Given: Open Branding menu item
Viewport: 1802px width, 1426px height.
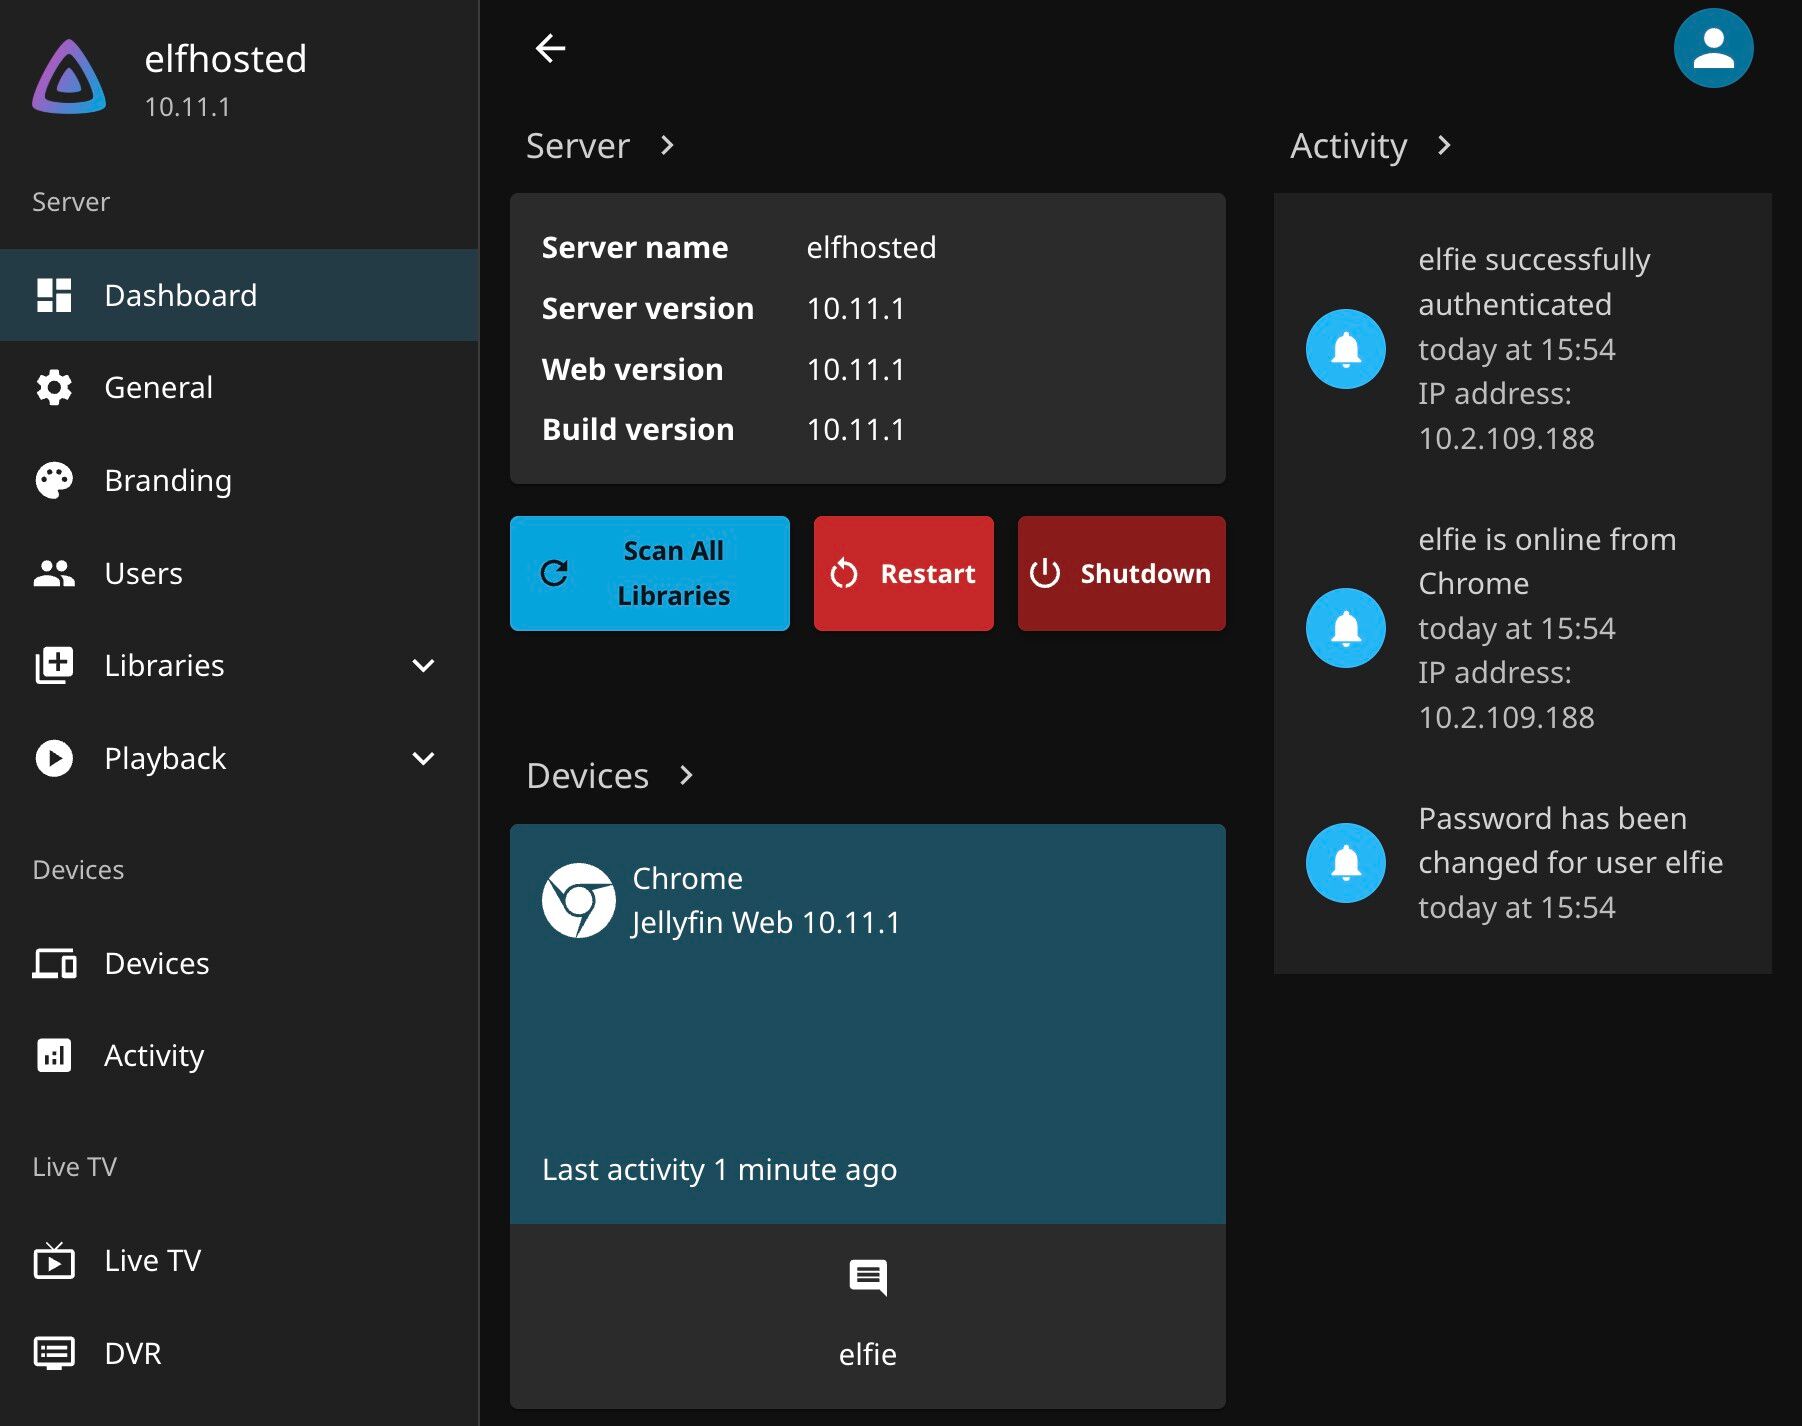Looking at the screenshot, I should coord(239,480).
